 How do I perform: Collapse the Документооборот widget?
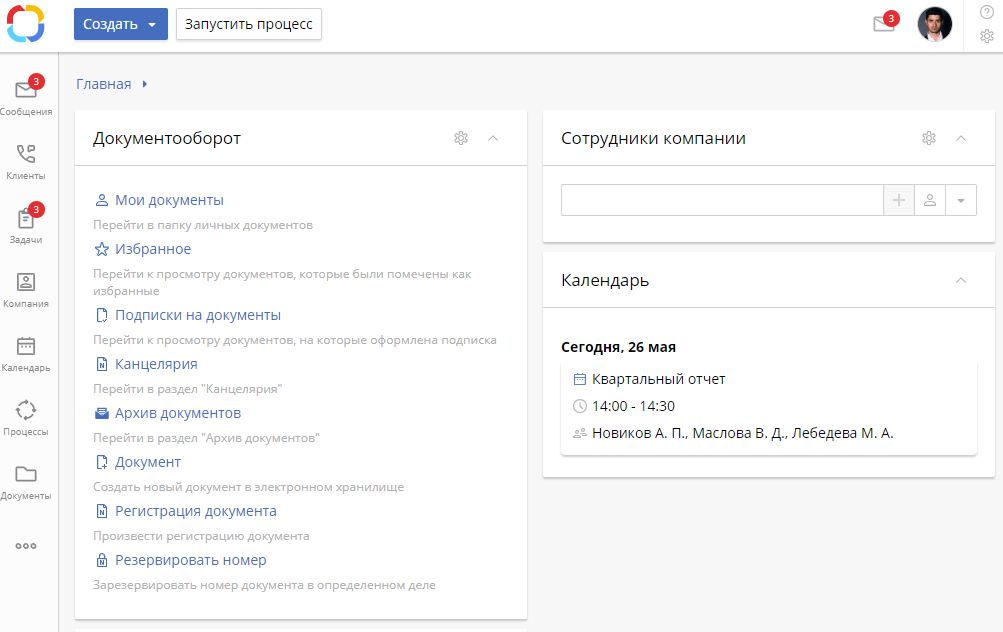click(x=493, y=138)
